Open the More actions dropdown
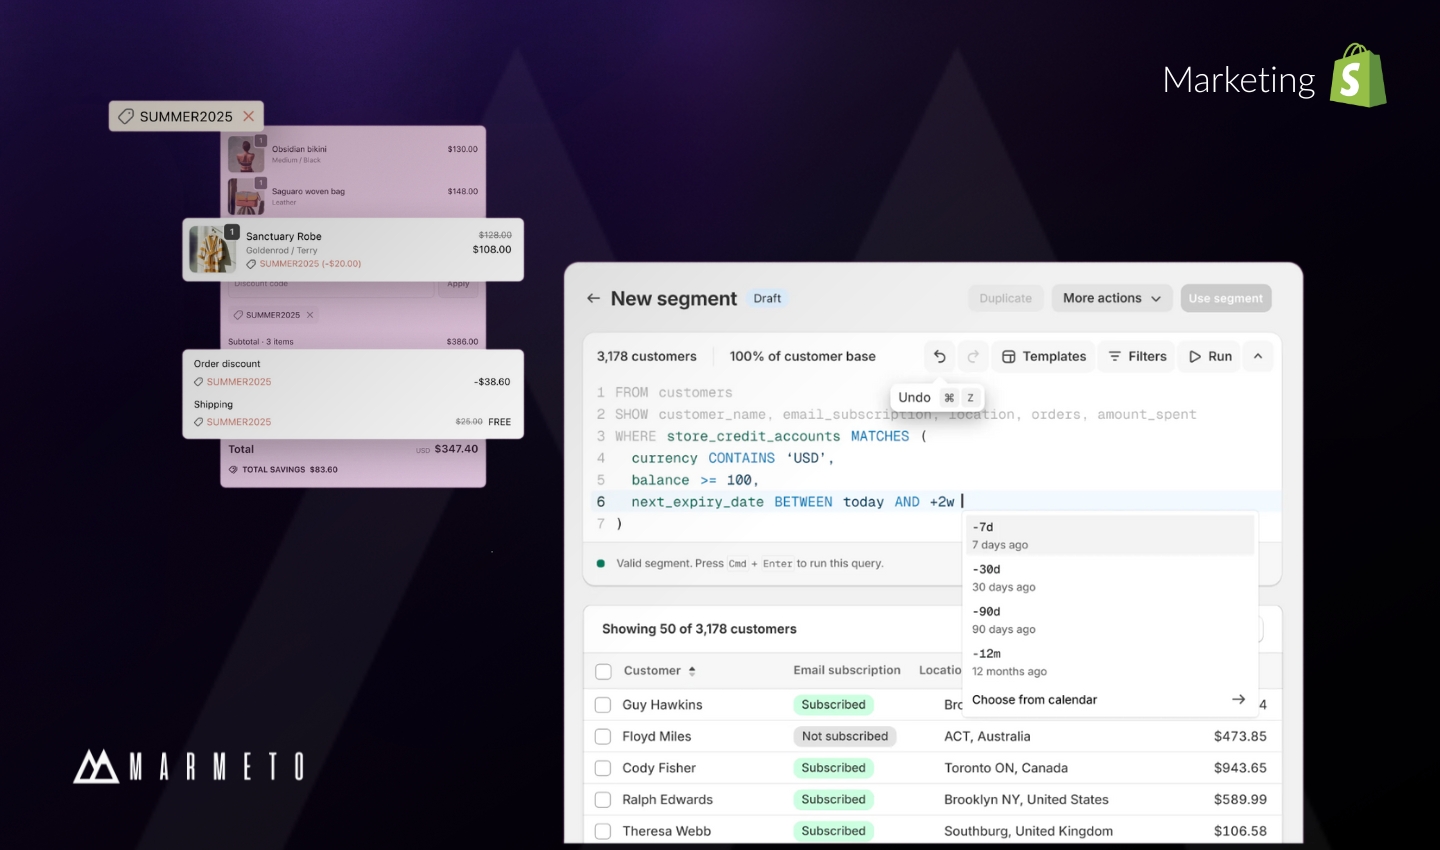Screen dimensions: 1440x850 click(x=1112, y=298)
